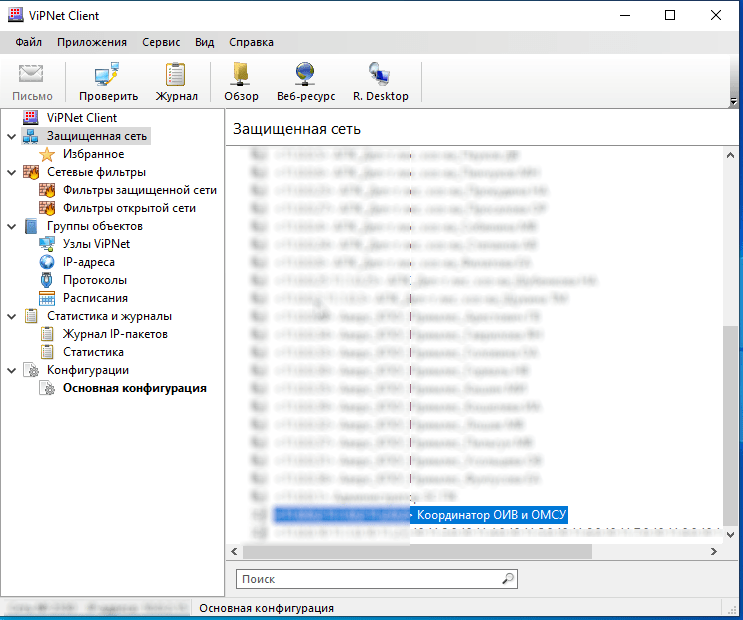Click the Группы объектов book icon
This screenshot has height=620, width=743.
pyautogui.click(x=31, y=226)
